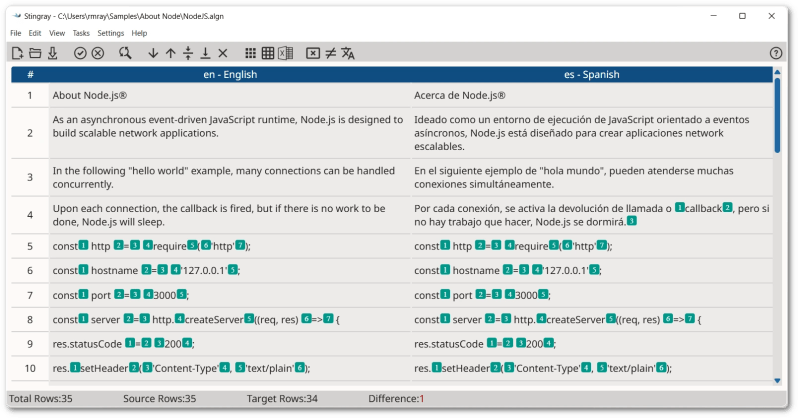Click 'Target Rows:34' in status bar
798x418 pixels.
[282, 399]
